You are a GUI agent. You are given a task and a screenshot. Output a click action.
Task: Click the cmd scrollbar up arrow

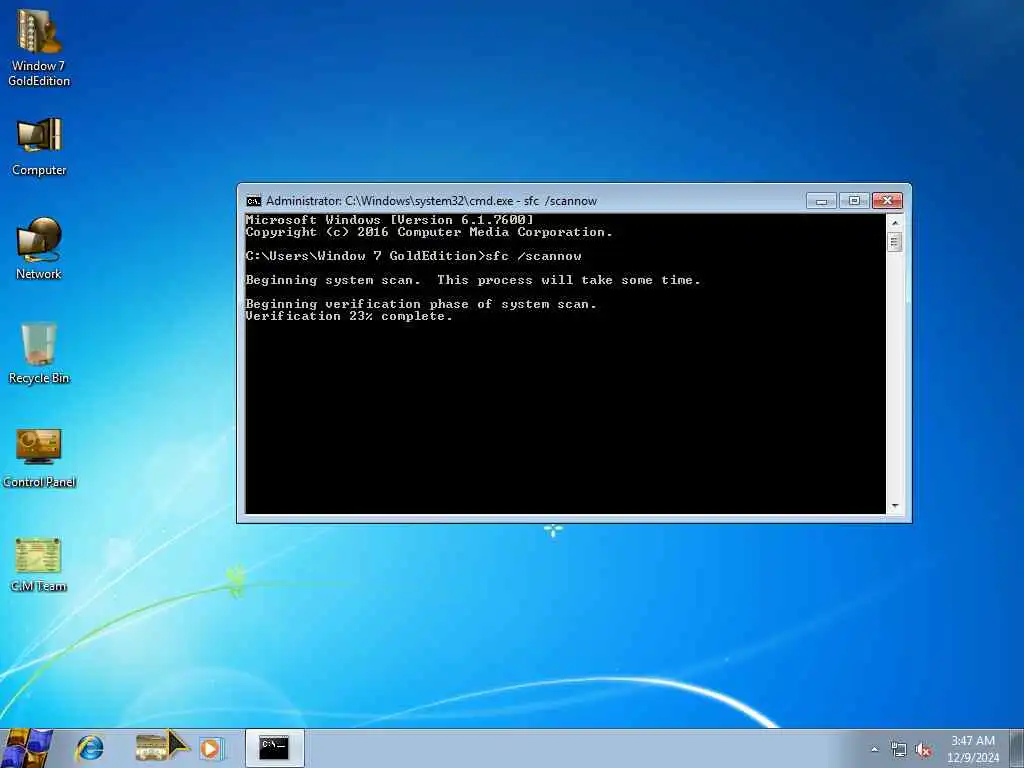895,223
